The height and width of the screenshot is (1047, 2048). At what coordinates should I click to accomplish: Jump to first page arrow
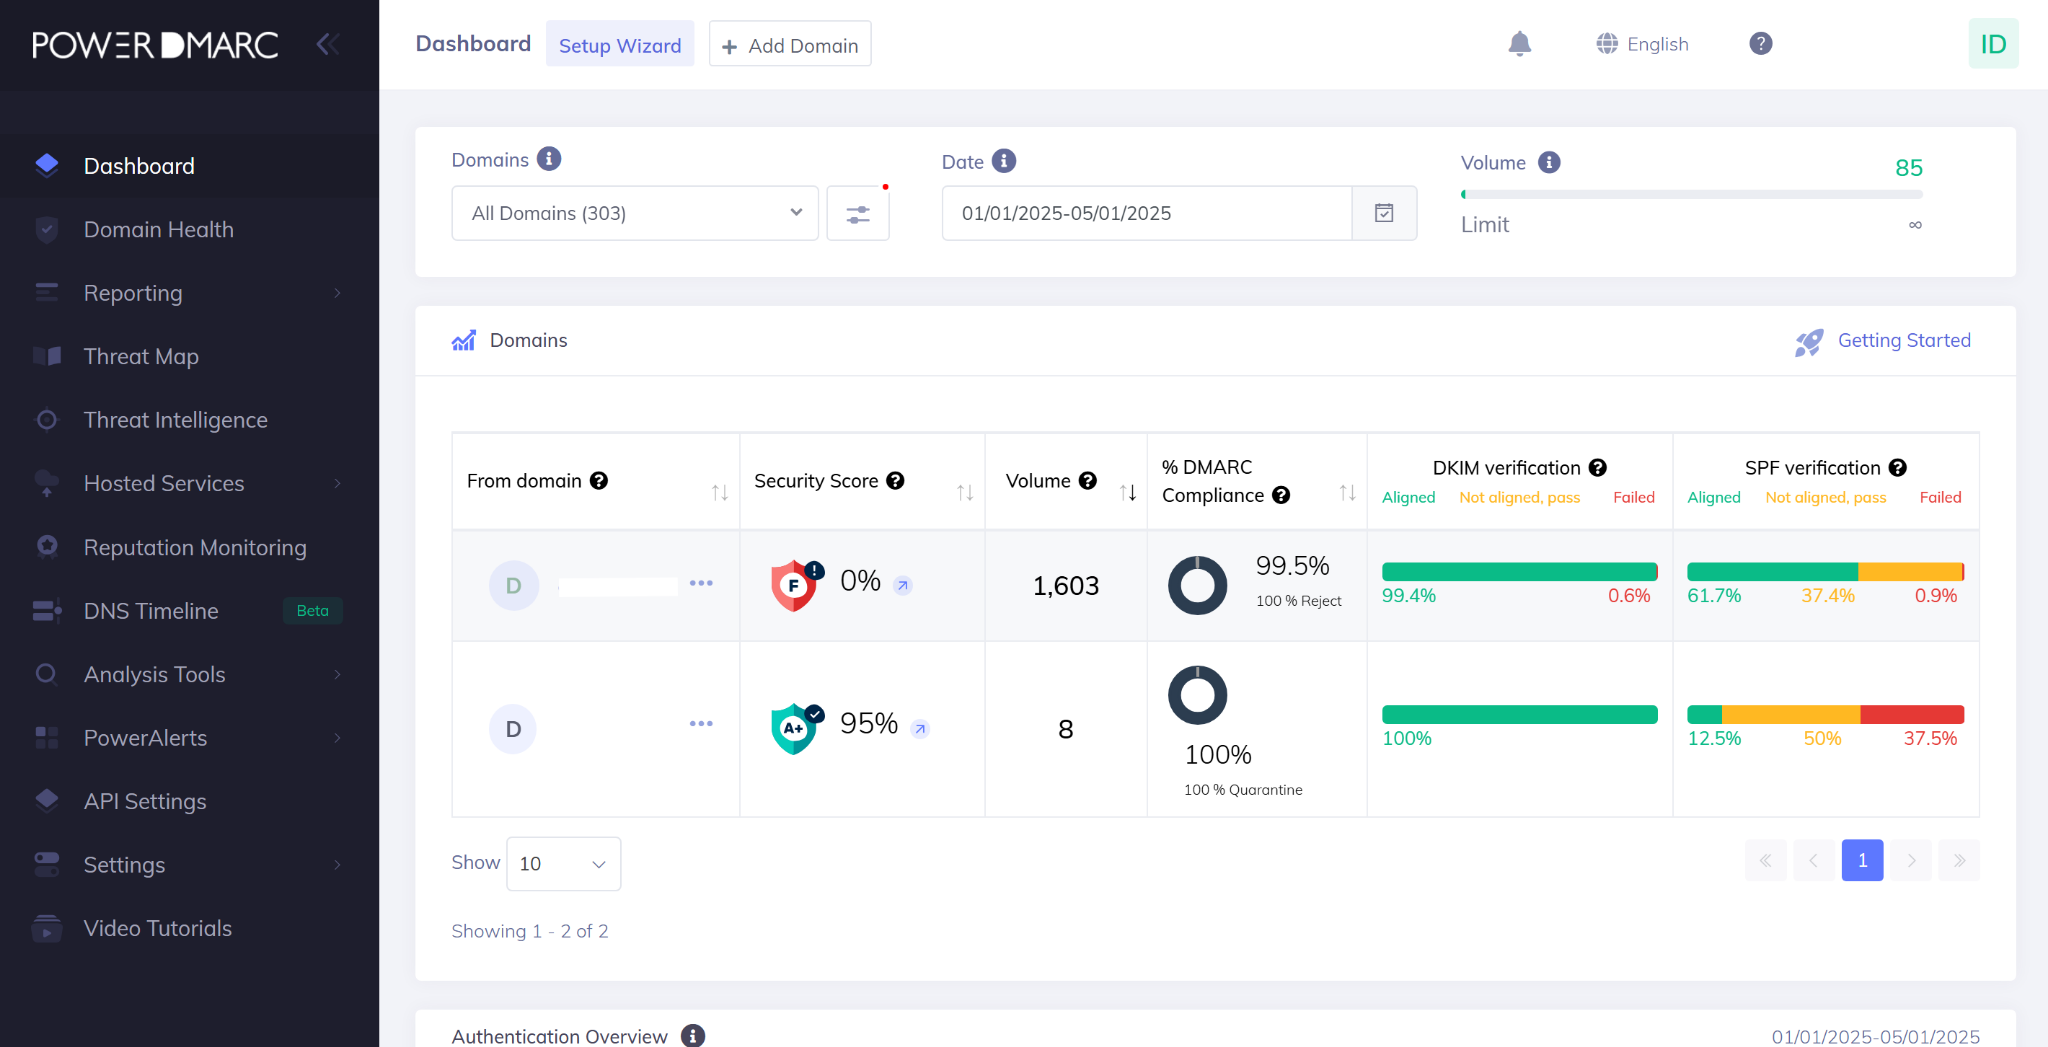coord(1765,860)
